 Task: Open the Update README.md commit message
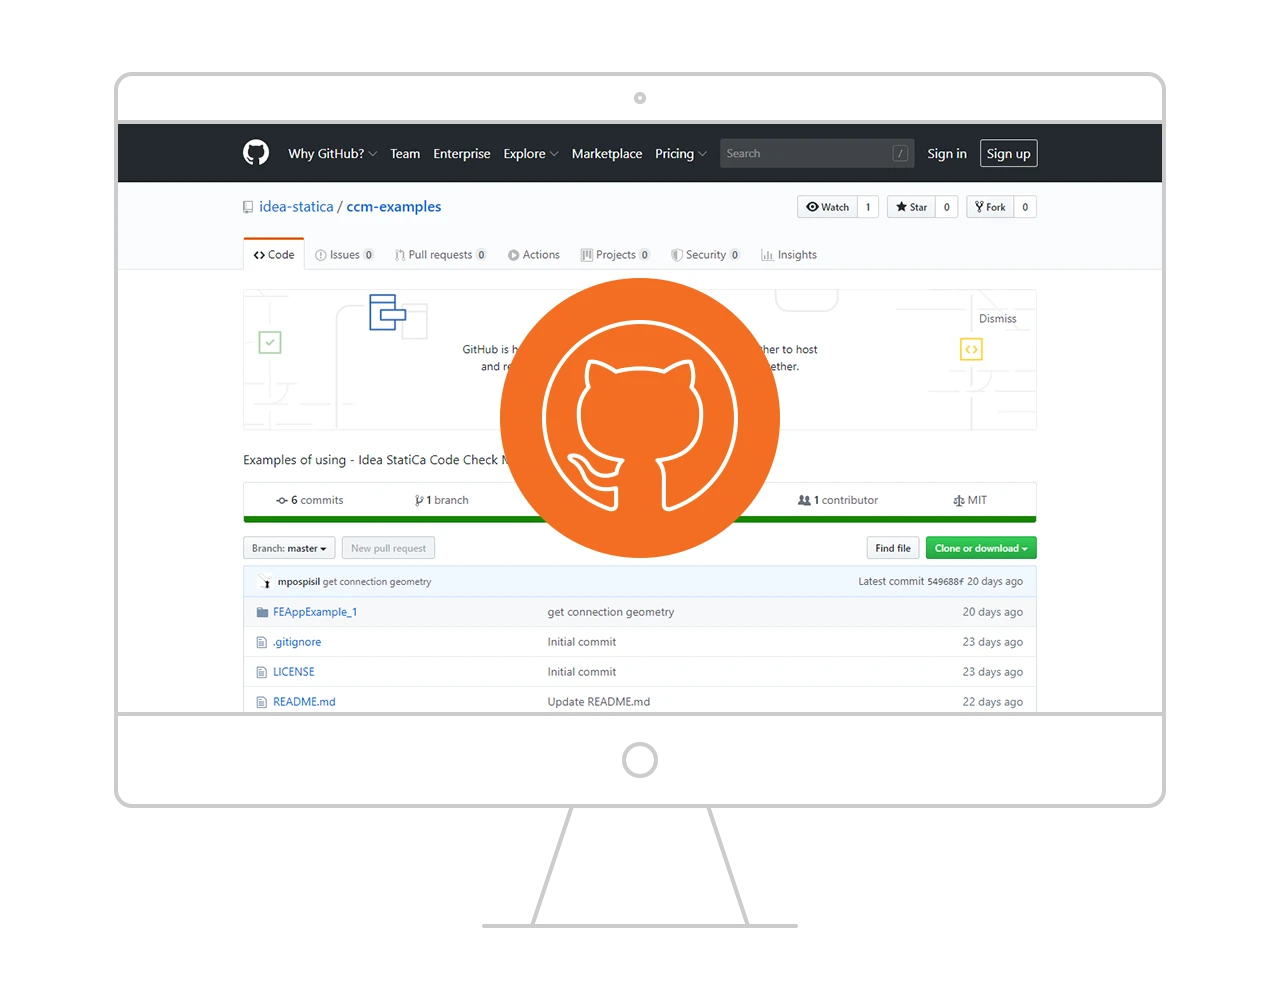599,702
